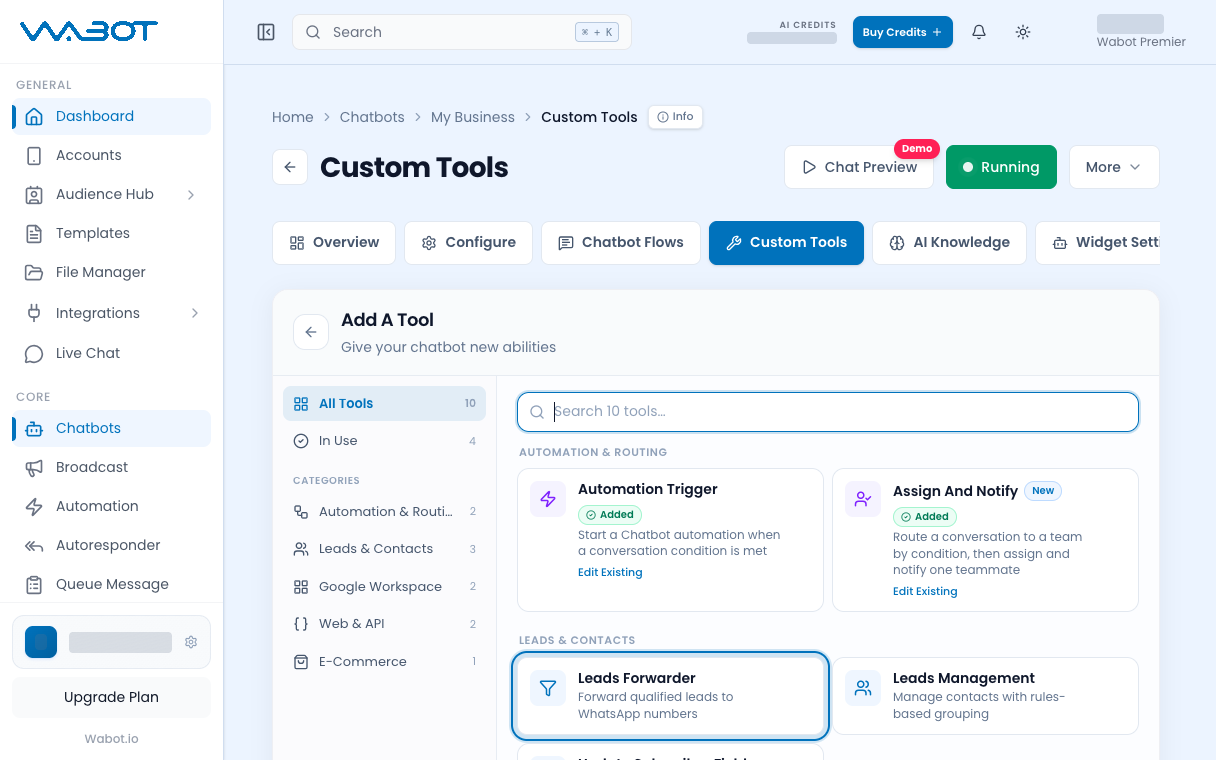
Task: Click the Queue Message clipboard icon
Action: tap(34, 584)
